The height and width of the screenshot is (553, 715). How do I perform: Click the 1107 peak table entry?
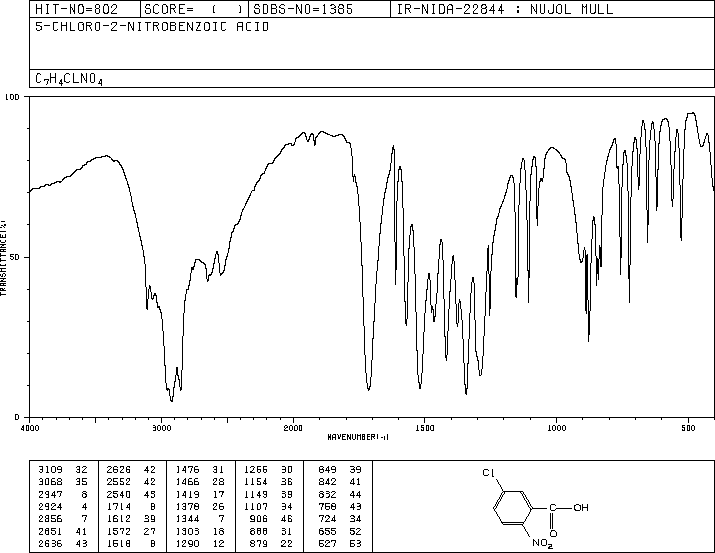coord(256,506)
